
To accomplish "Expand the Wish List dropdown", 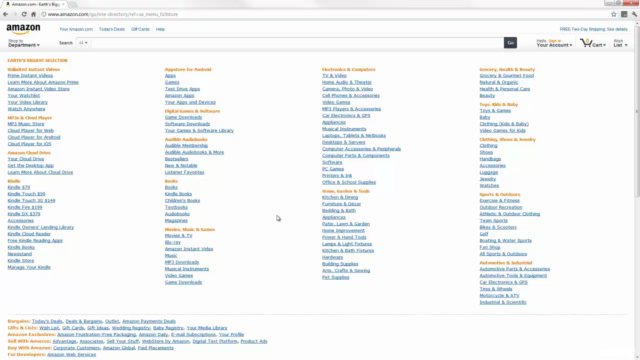I will point(620,43).
